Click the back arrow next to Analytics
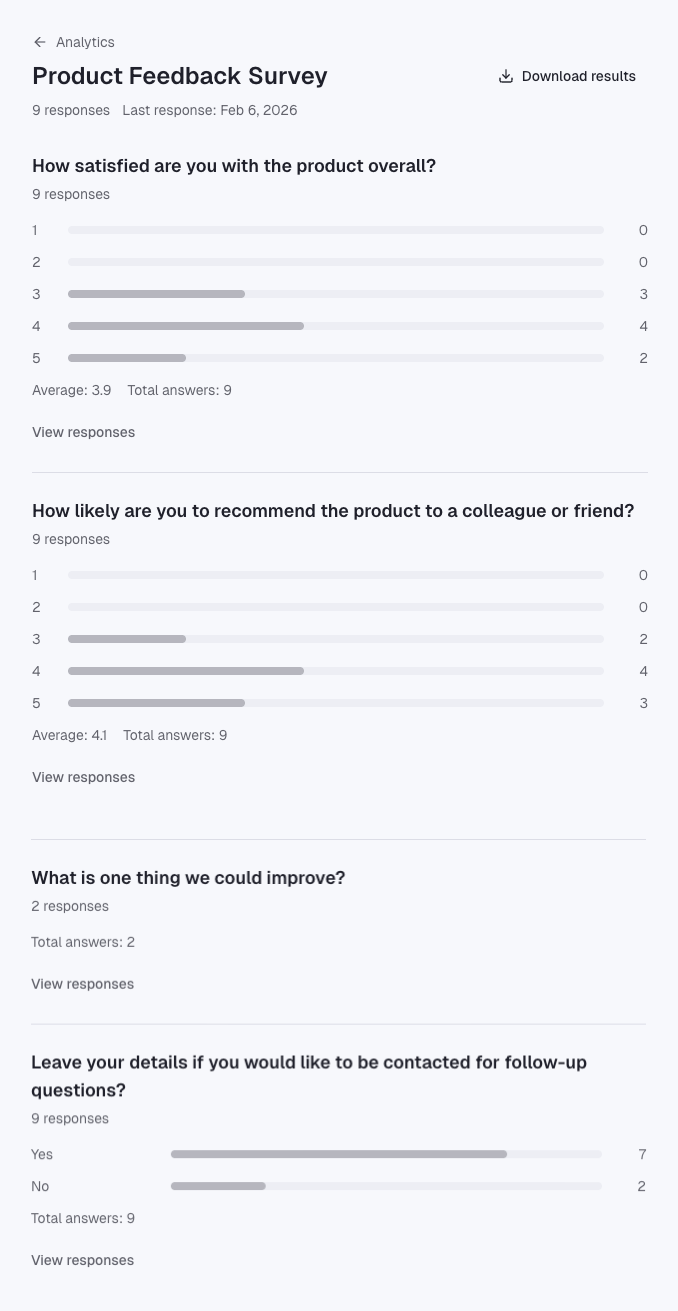678x1311 pixels. [x=39, y=42]
